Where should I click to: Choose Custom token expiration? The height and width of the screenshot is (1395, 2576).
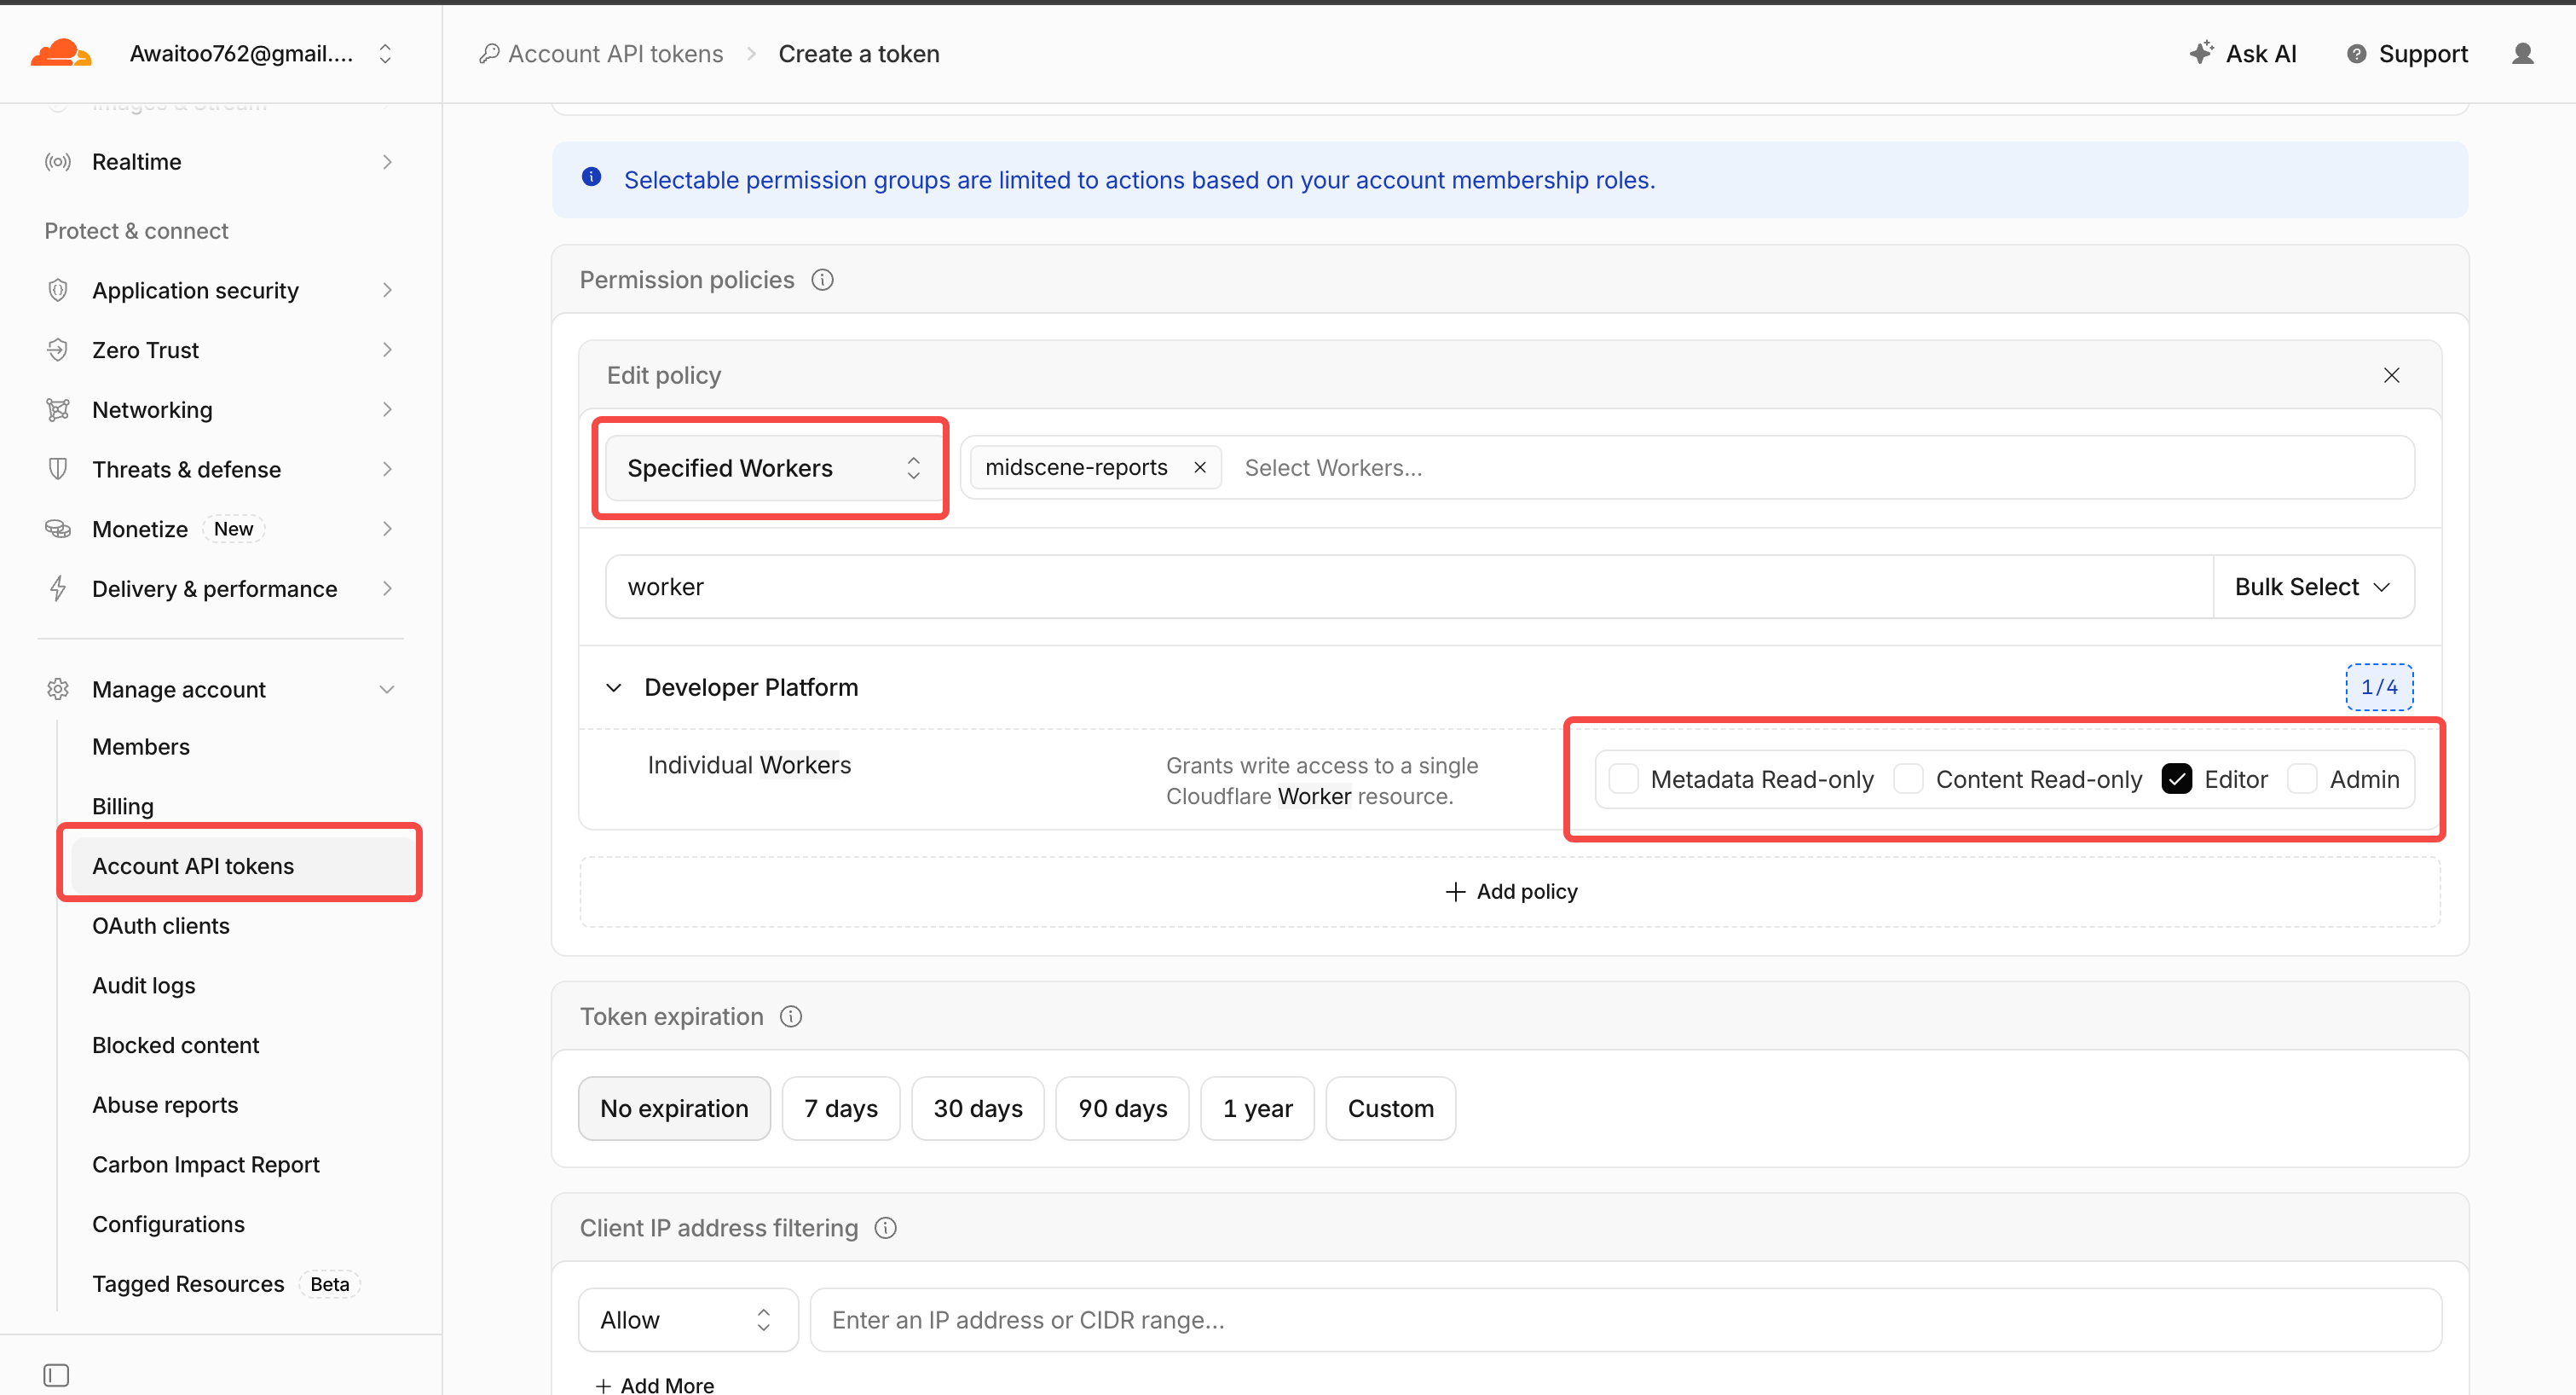pos(1390,1108)
